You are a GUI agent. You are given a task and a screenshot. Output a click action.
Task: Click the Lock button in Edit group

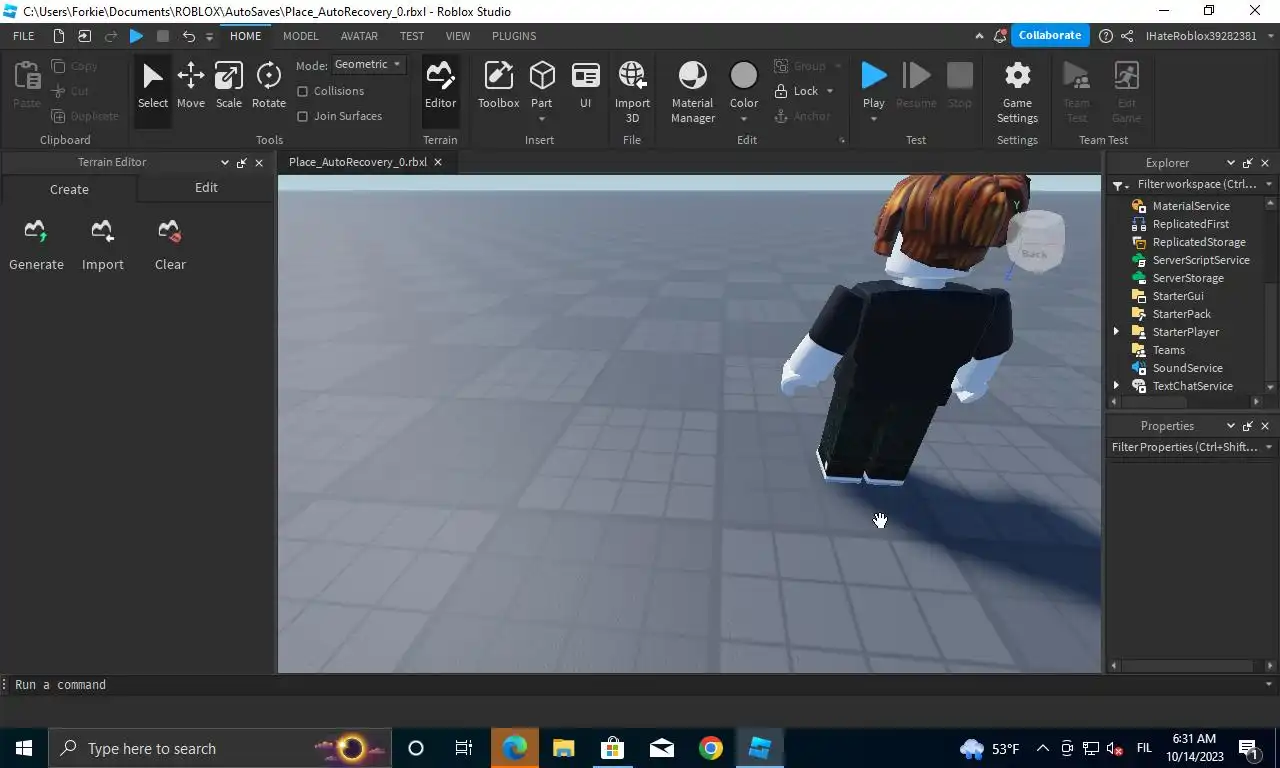[797, 91]
